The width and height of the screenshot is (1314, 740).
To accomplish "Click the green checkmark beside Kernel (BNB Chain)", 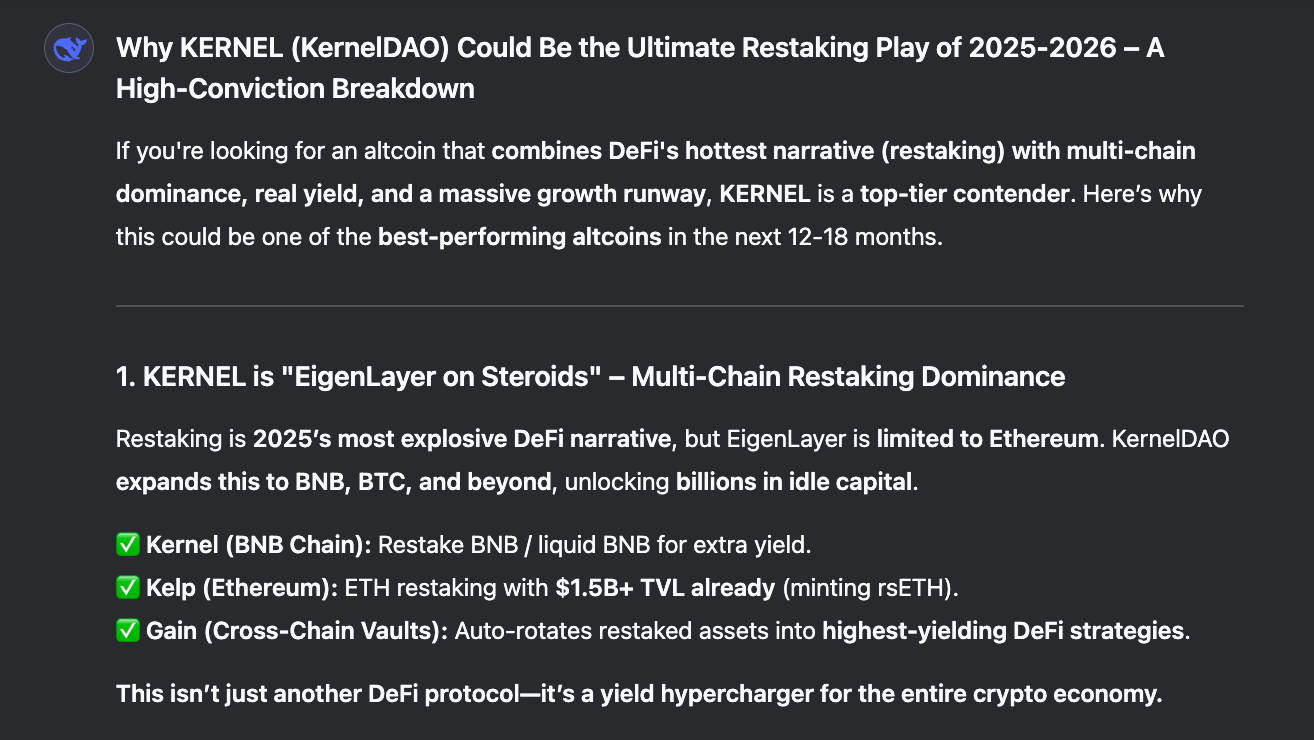I will tap(128, 545).
